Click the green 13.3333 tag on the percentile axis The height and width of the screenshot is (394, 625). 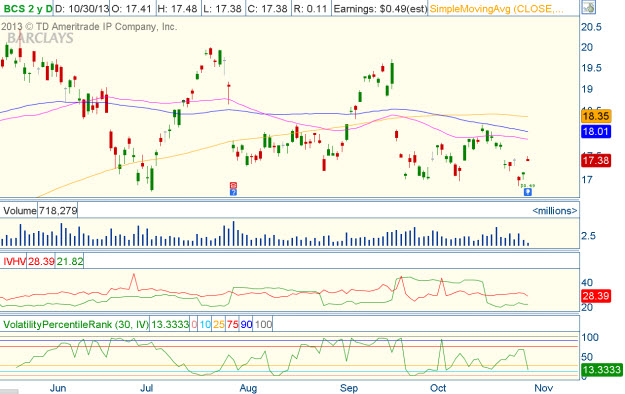tap(601, 370)
